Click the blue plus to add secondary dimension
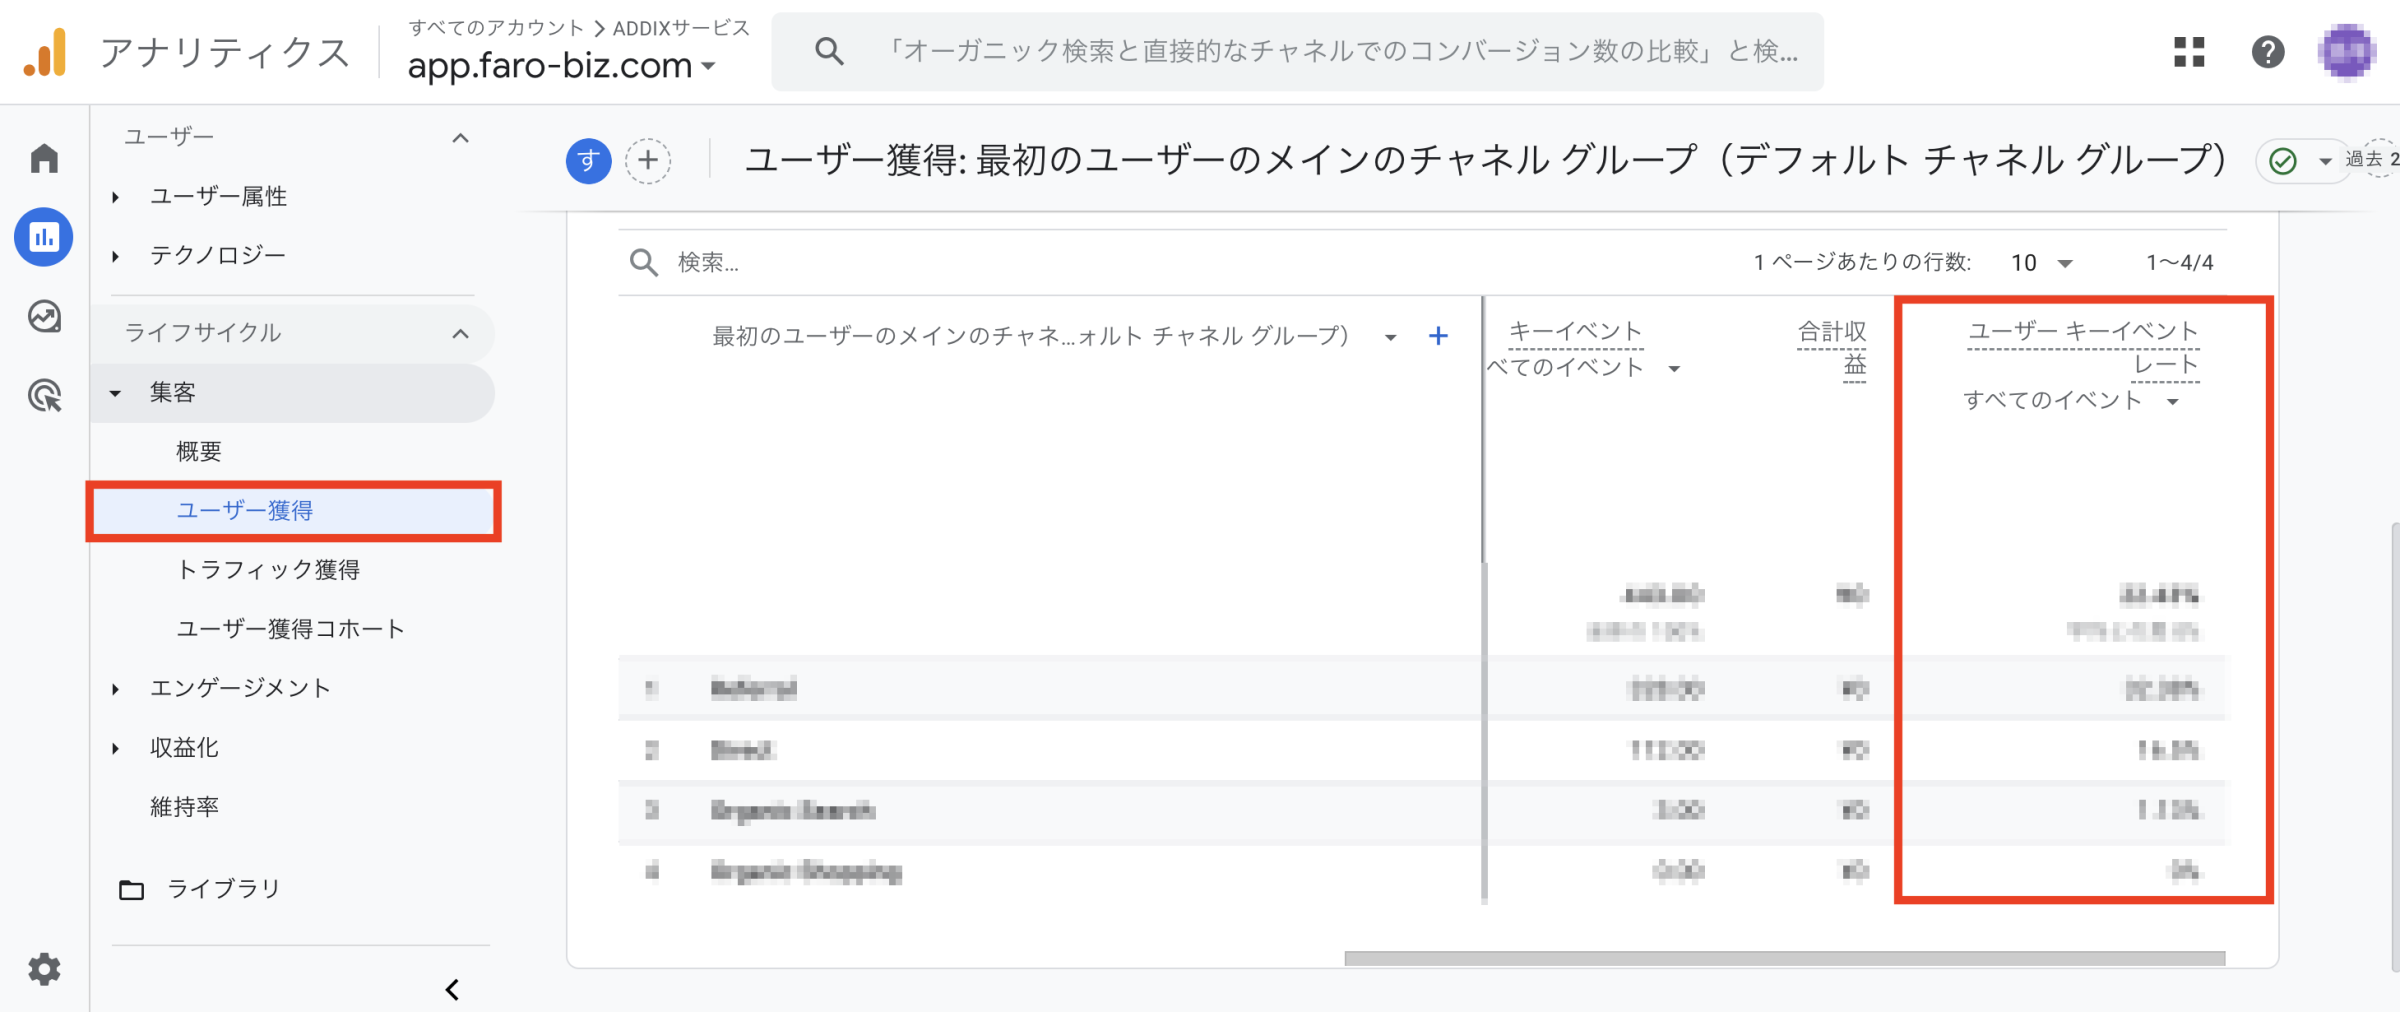The image size is (2400, 1012). [1438, 336]
